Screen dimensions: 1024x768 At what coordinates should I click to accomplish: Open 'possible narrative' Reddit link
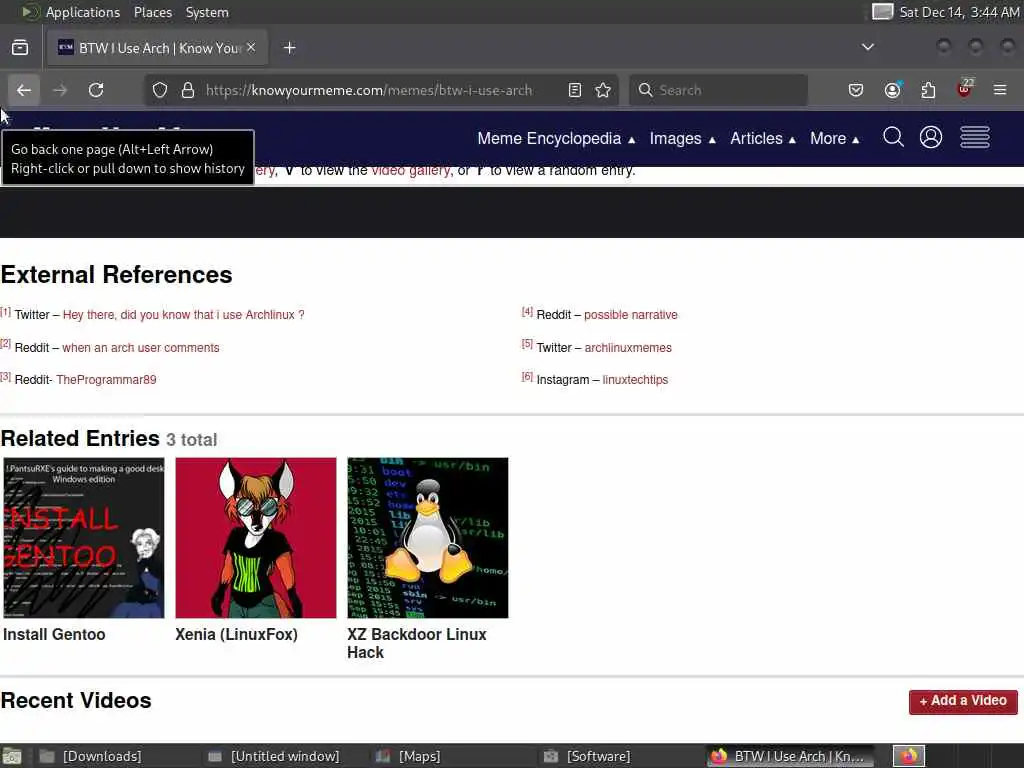(631, 315)
